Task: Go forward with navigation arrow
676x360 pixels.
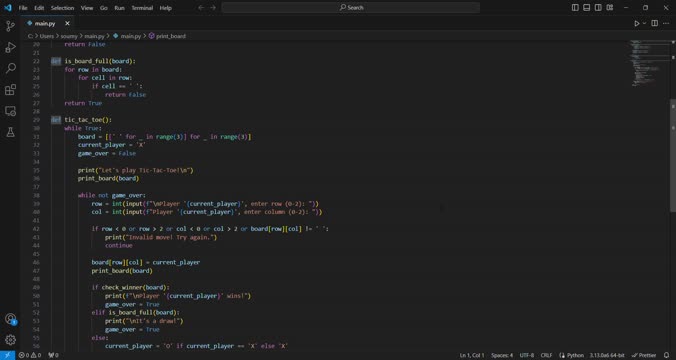Action: click(213, 8)
